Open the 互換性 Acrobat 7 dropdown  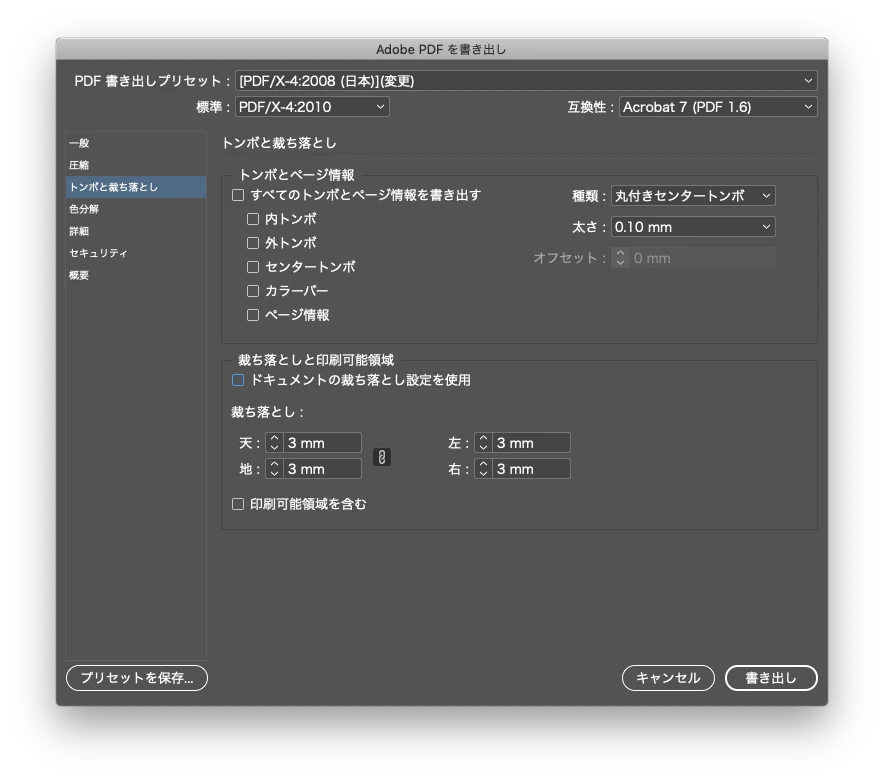(x=718, y=107)
